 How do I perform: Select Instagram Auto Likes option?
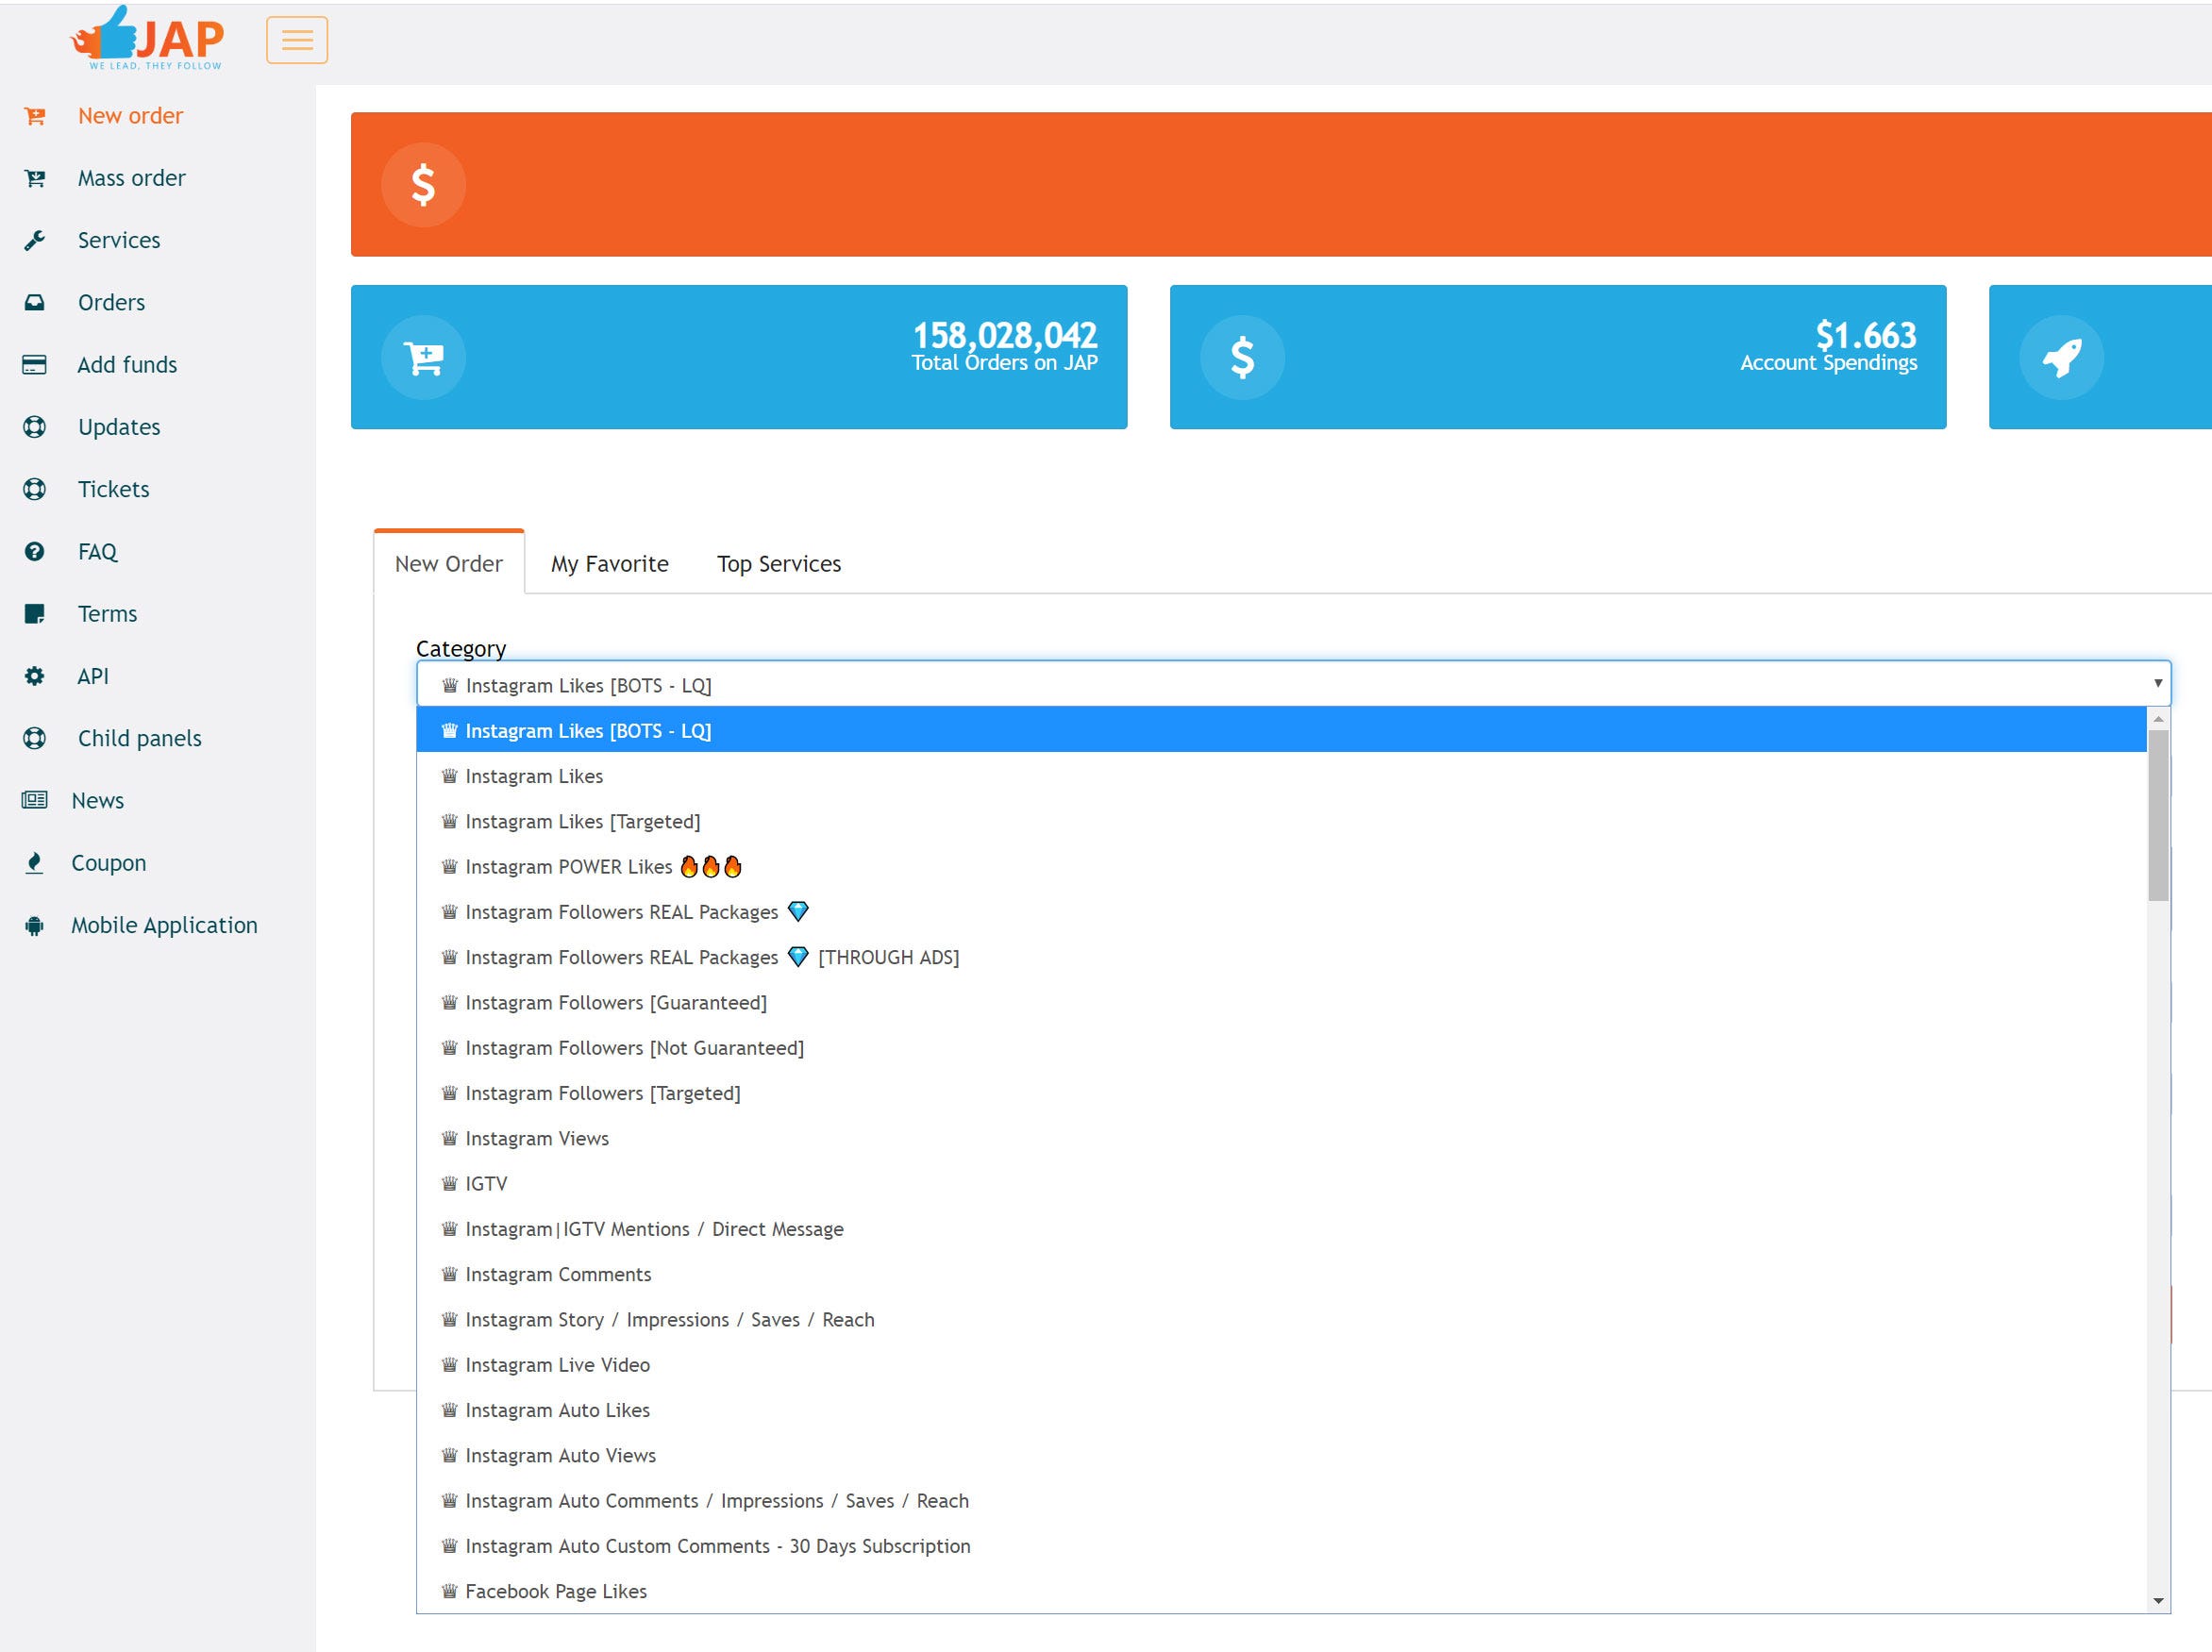click(x=1282, y=1410)
